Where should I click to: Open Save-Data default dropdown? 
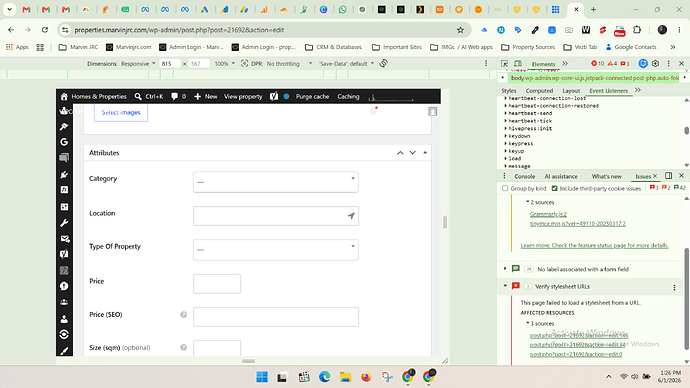346,64
